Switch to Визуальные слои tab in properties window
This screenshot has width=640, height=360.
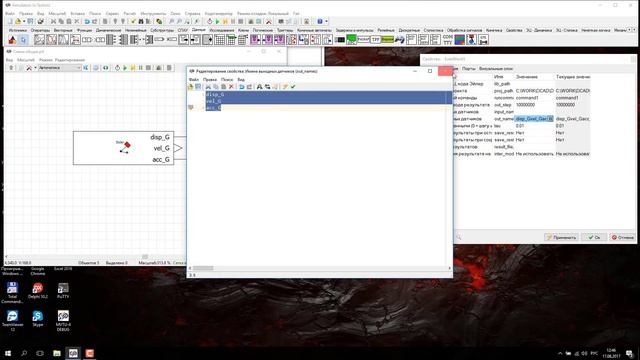click(x=496, y=69)
